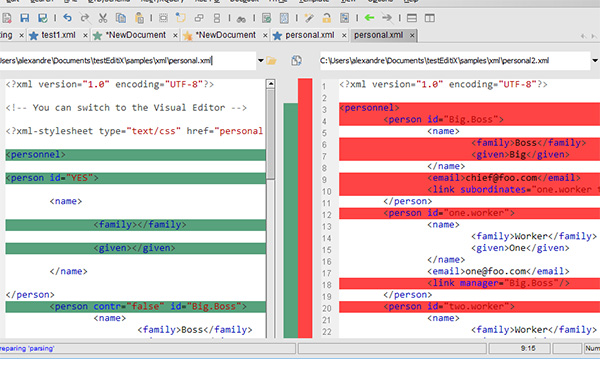This screenshot has width=600, height=365.
Task: Expand the left file path dropdown
Action: (261, 60)
